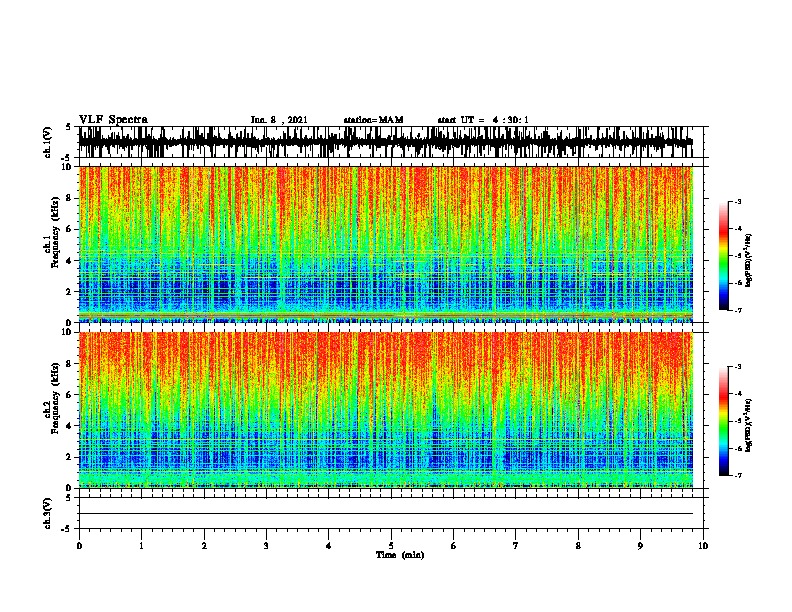Image resolution: width=792 pixels, height=612 pixels.
Task: Click the "5" time axis tick label
Action: tap(391, 545)
